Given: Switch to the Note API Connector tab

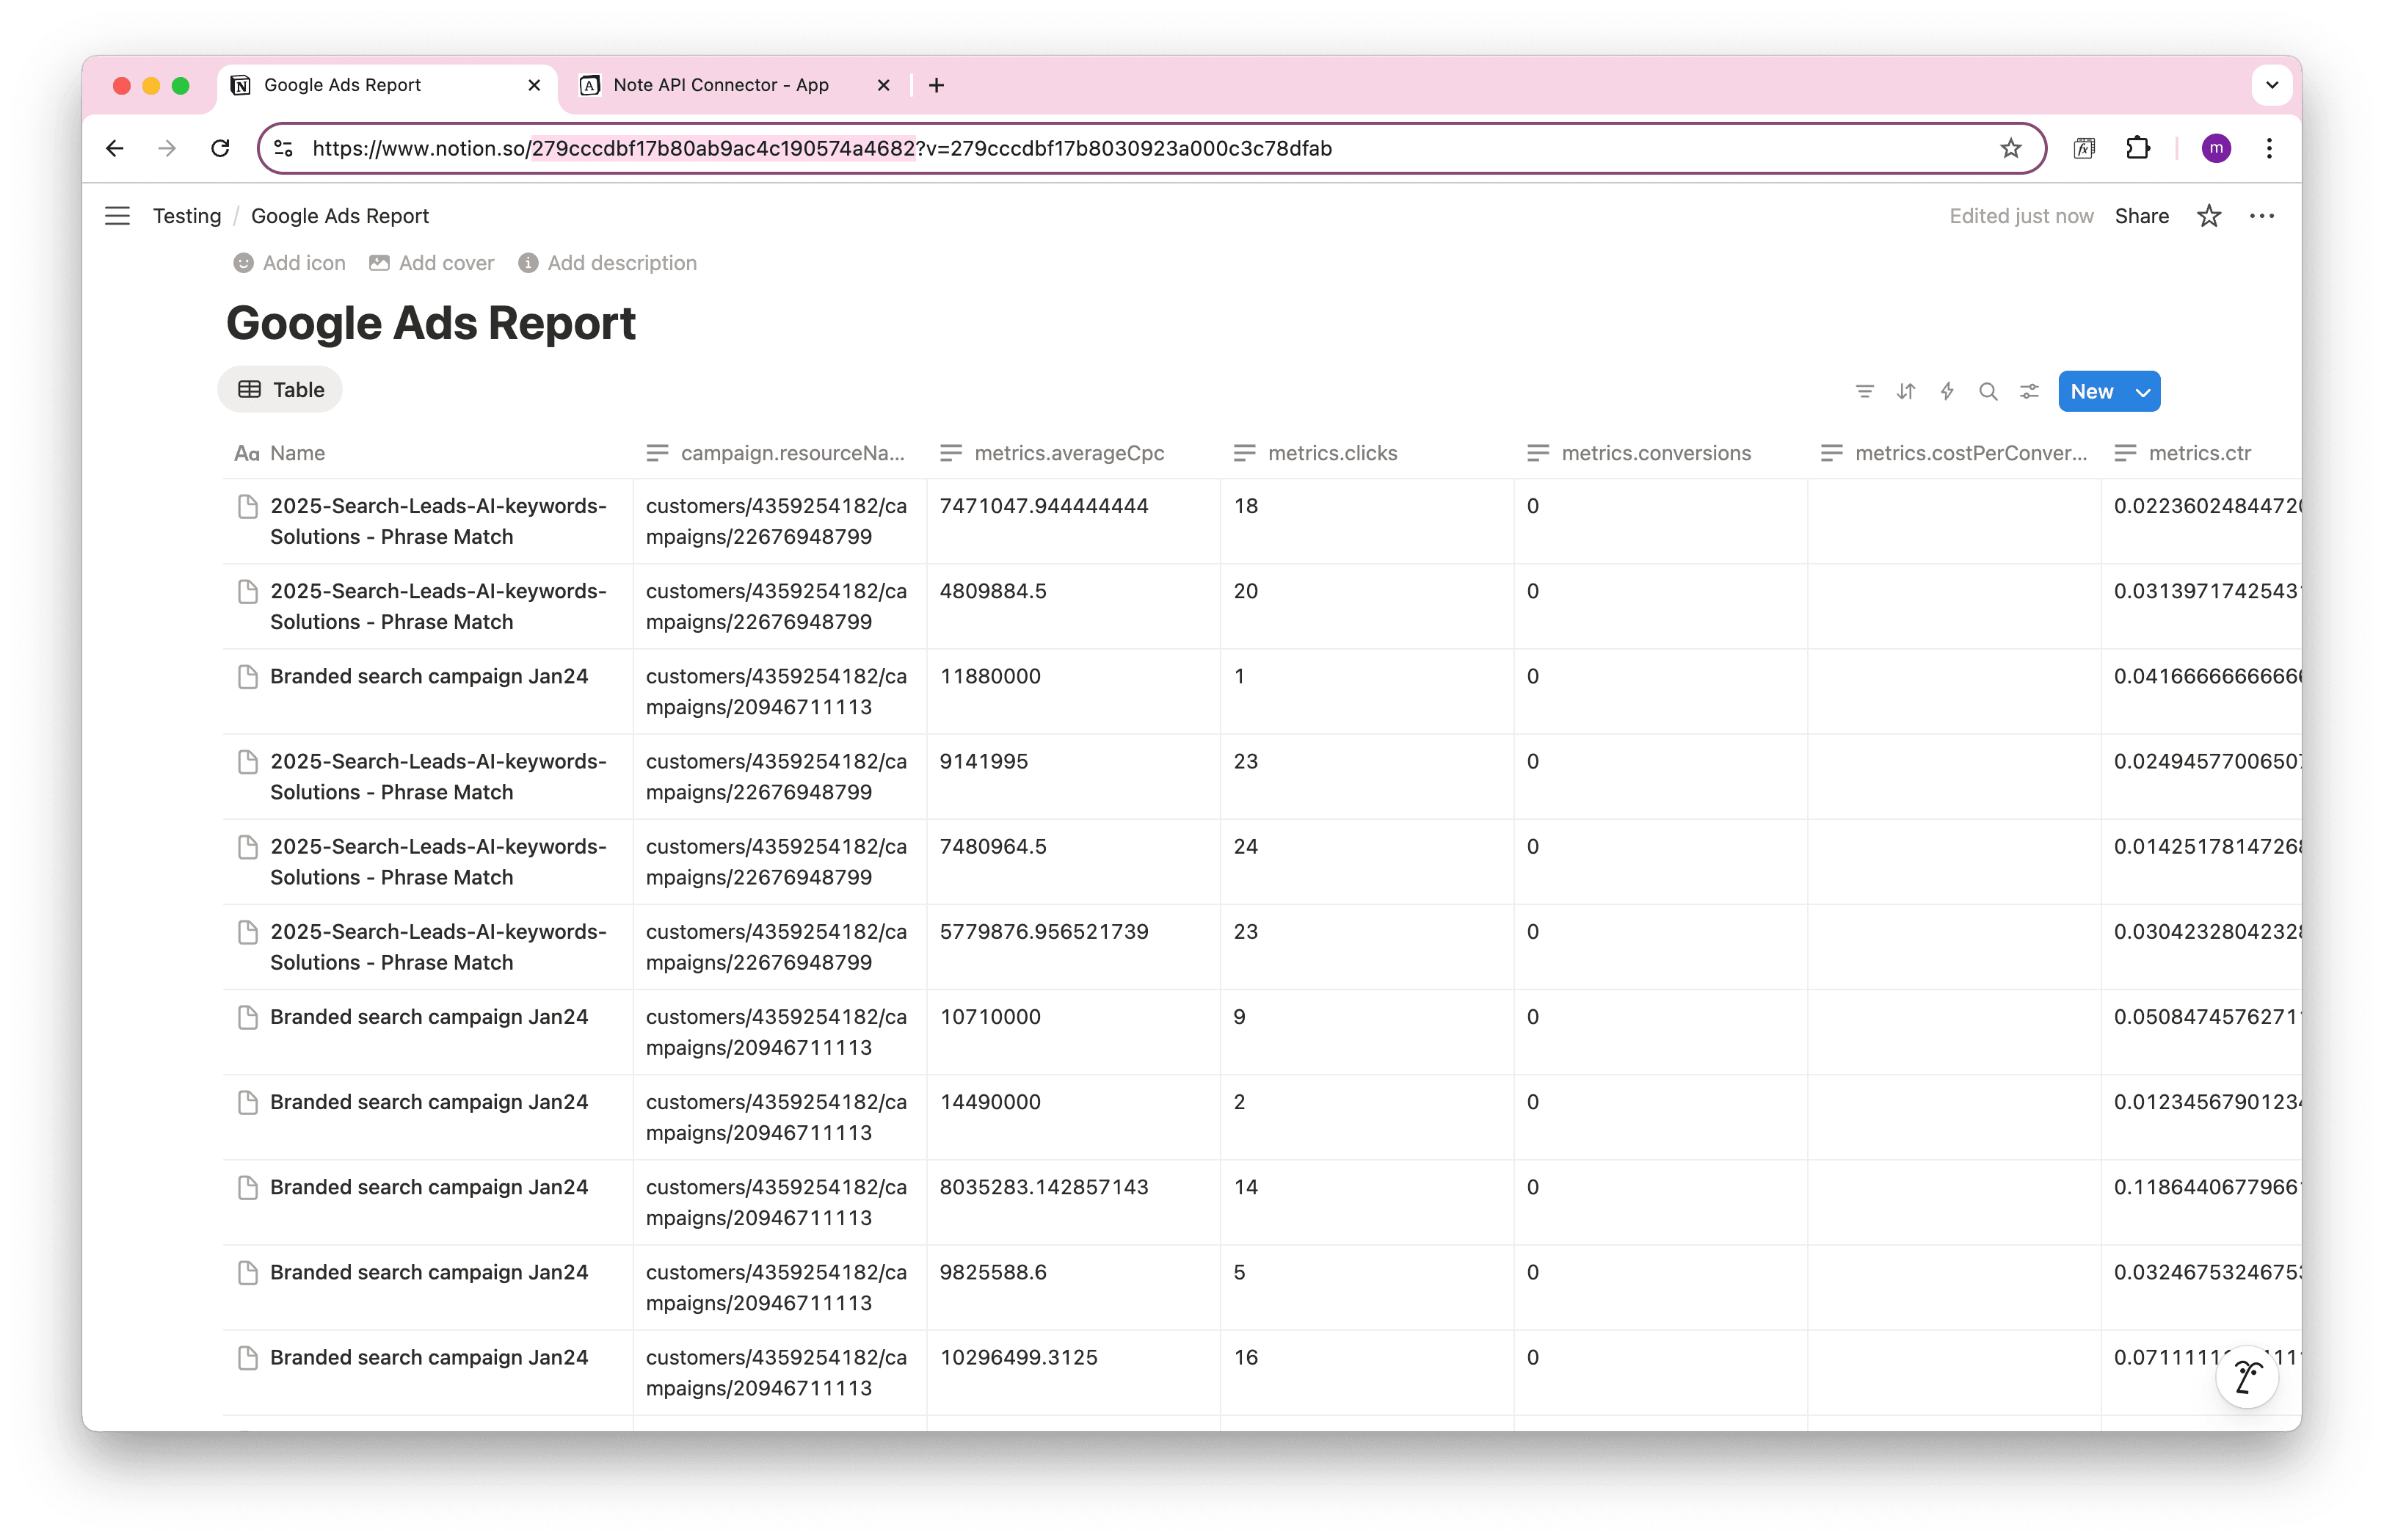Looking at the screenshot, I should pos(720,85).
